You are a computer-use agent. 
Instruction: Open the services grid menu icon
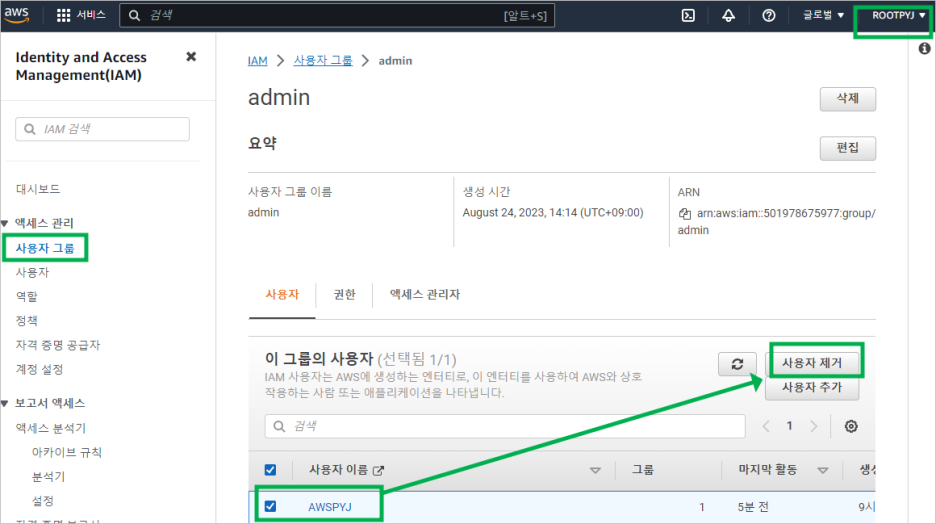click(x=63, y=16)
